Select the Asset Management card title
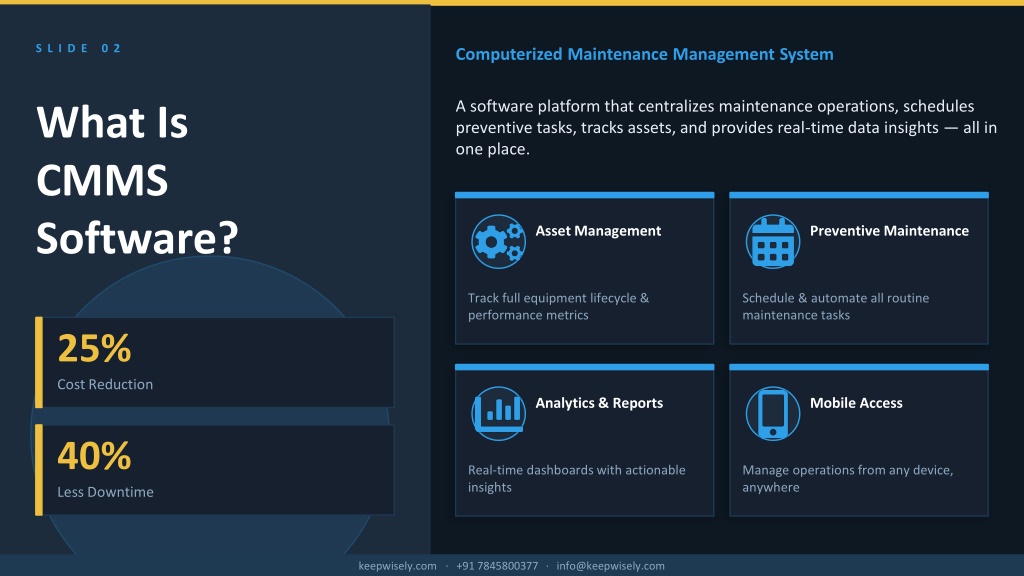Image resolution: width=1024 pixels, height=576 pixels. pyautogui.click(x=598, y=231)
